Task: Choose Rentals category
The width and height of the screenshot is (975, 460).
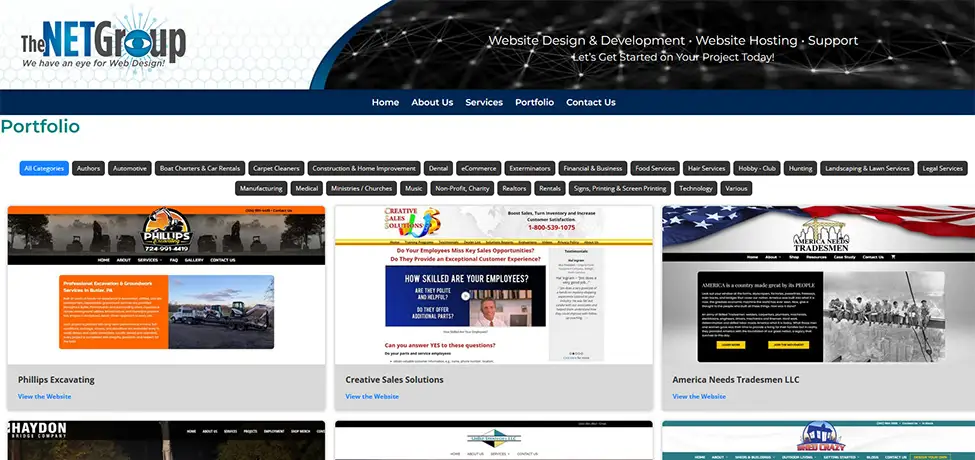Action: pyautogui.click(x=550, y=188)
